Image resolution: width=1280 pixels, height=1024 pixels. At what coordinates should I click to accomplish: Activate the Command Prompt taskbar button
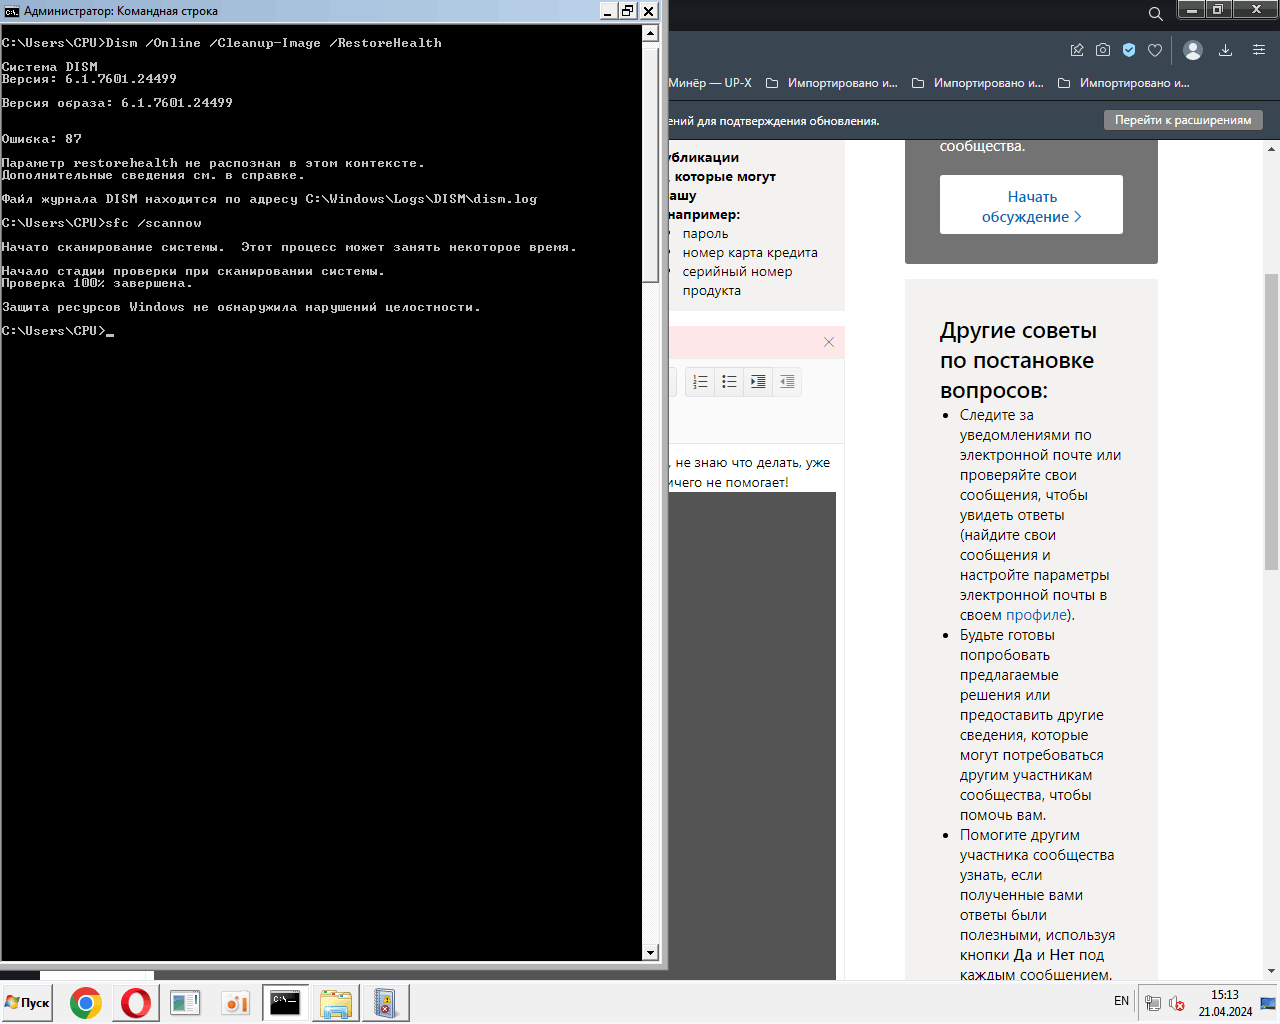pyautogui.click(x=285, y=1003)
